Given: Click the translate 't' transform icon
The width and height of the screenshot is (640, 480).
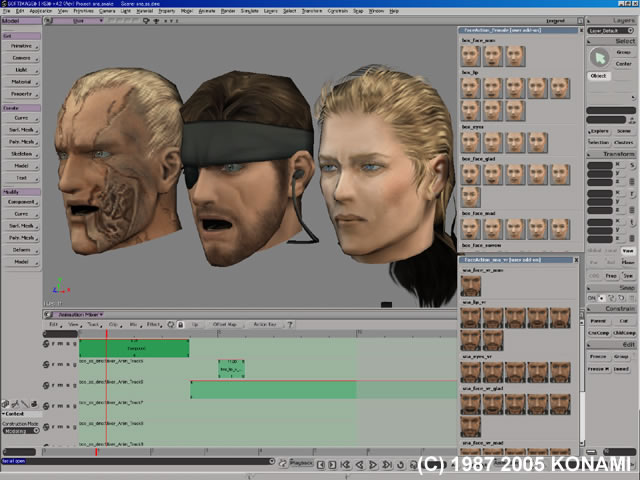Looking at the screenshot, I should coord(632,223).
